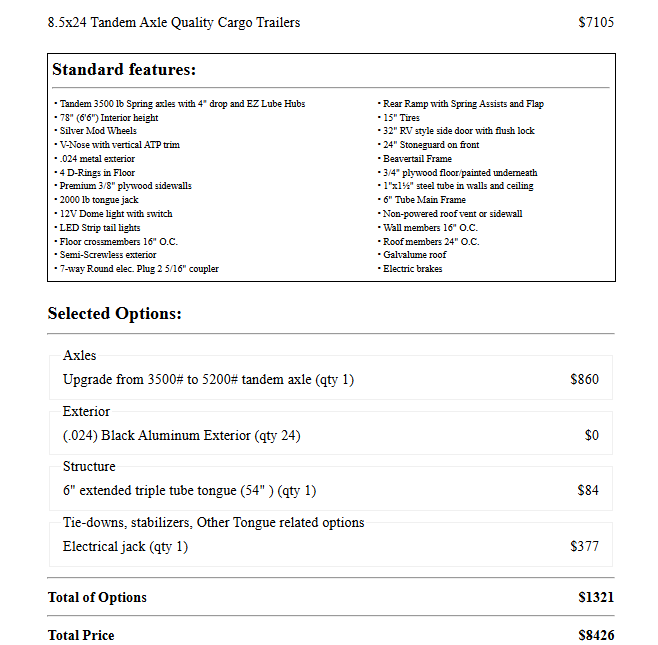Click the Total Price label
The image size is (658, 645).
click(x=81, y=636)
